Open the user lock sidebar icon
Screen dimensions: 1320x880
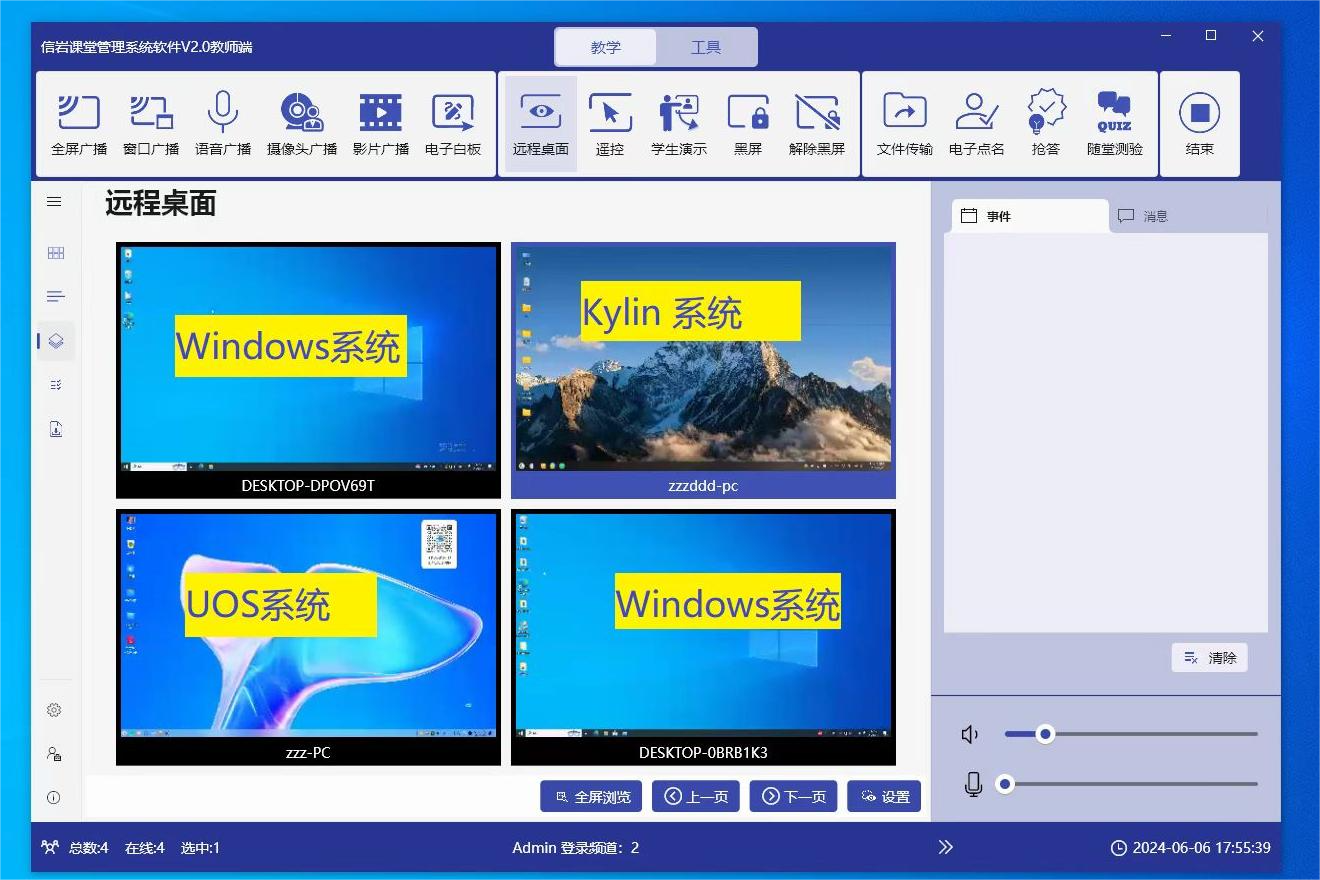tap(54, 754)
